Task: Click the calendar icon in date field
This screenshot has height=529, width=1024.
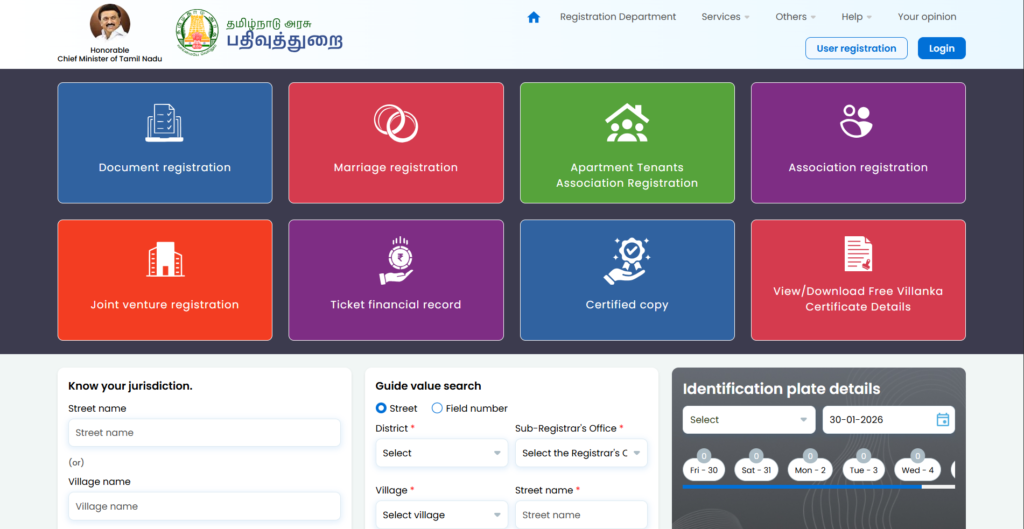Action: pyautogui.click(x=942, y=420)
